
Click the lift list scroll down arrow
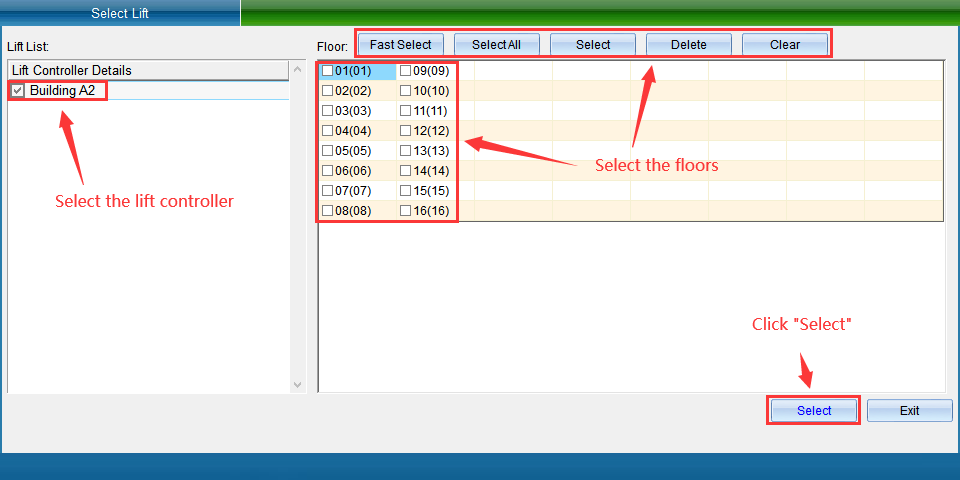tap(298, 384)
